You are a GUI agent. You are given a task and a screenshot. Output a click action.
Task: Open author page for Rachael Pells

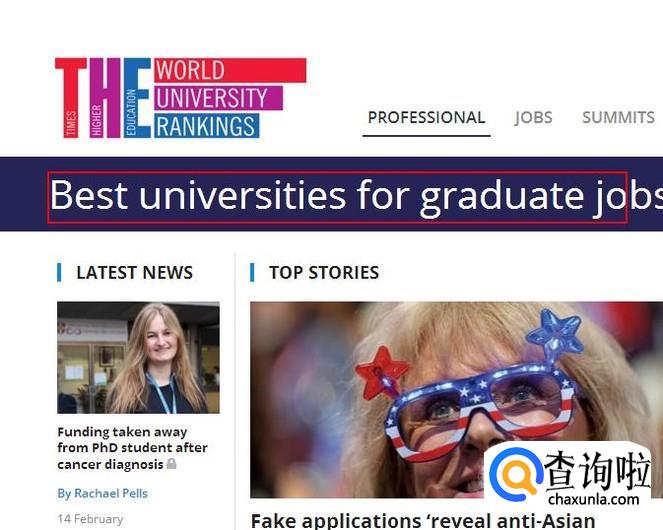103,493
